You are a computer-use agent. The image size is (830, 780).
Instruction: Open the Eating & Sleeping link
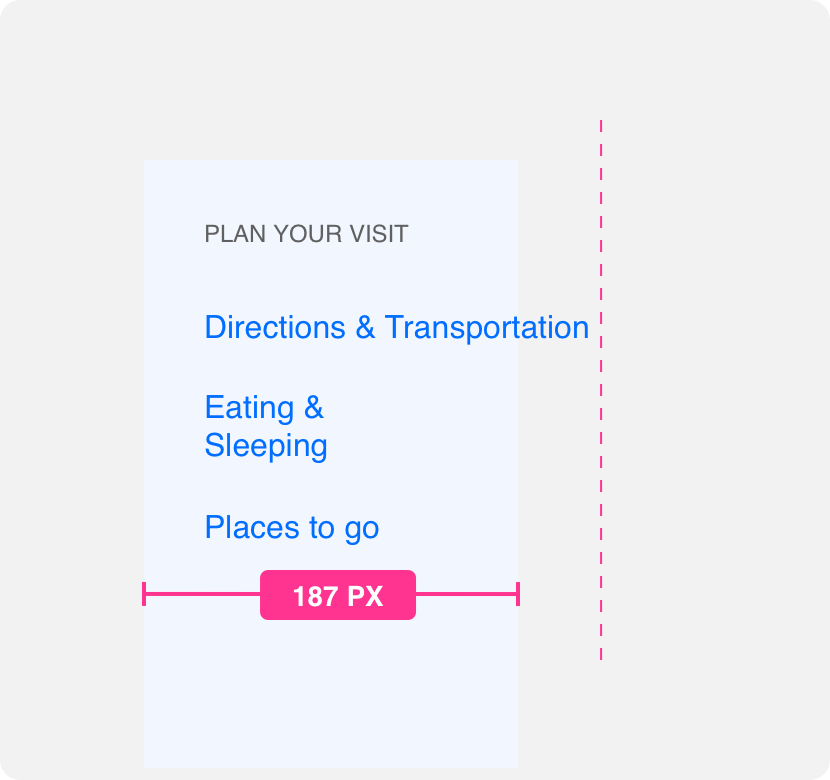[266, 427]
